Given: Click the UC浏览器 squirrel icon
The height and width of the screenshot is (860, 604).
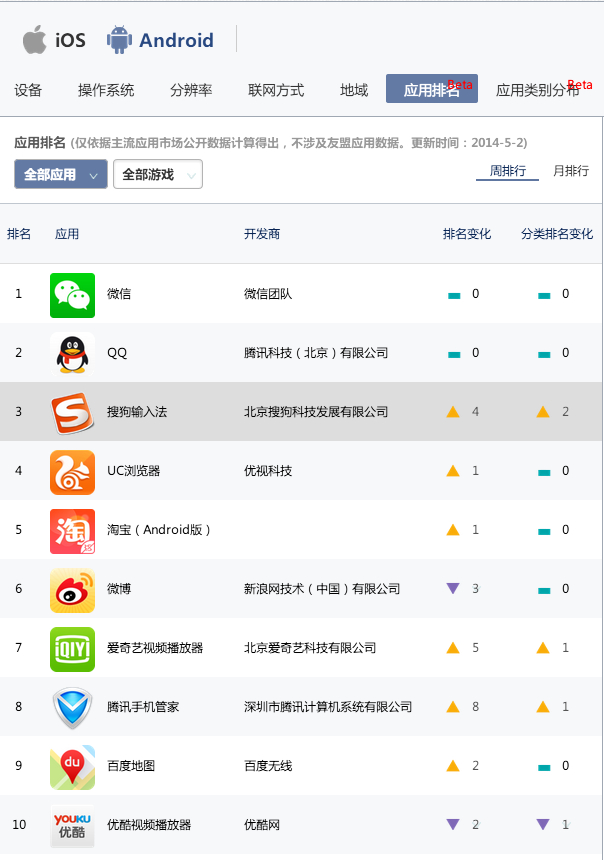Looking at the screenshot, I should (x=72, y=472).
